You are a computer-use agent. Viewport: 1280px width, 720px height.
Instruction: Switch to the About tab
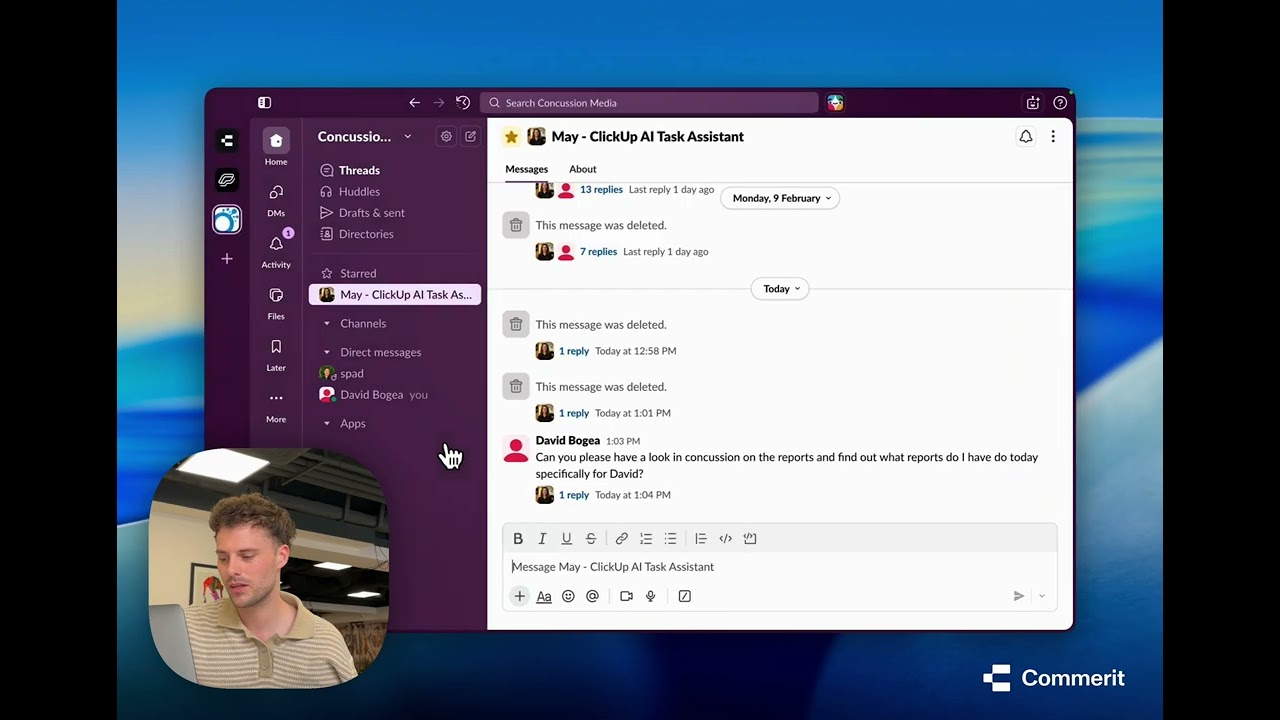click(582, 169)
